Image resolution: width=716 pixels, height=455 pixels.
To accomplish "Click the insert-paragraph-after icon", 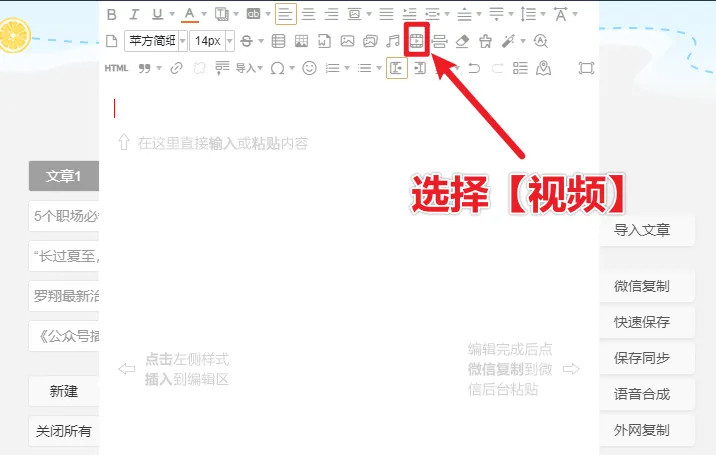I will point(420,68).
